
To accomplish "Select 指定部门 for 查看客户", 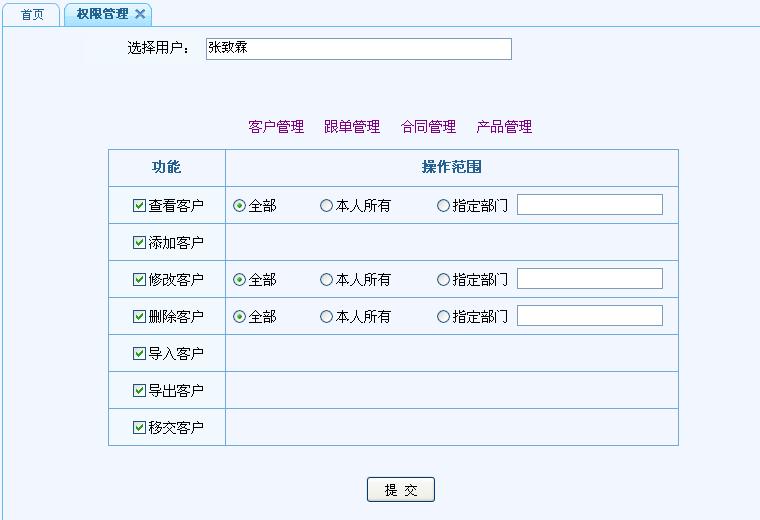I will [x=443, y=206].
